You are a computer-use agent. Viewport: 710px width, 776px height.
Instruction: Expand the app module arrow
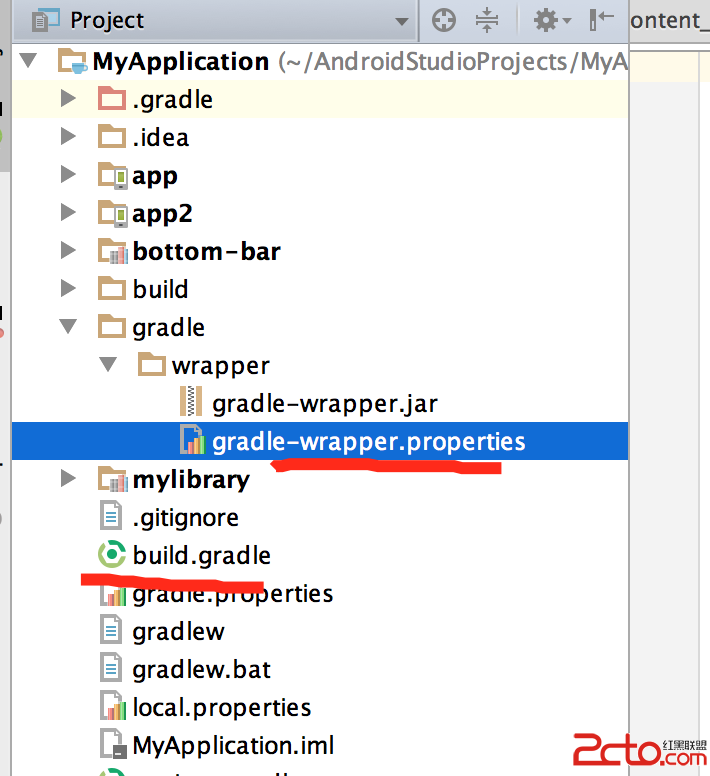[68, 175]
